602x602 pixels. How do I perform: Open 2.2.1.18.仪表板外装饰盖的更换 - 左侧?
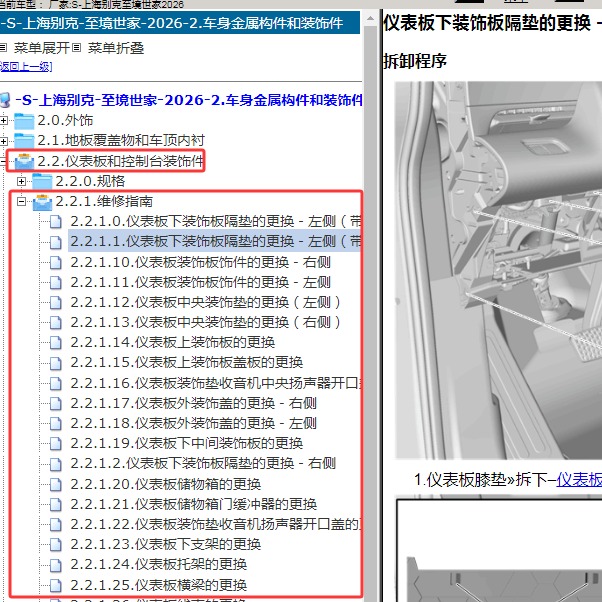click(193, 423)
